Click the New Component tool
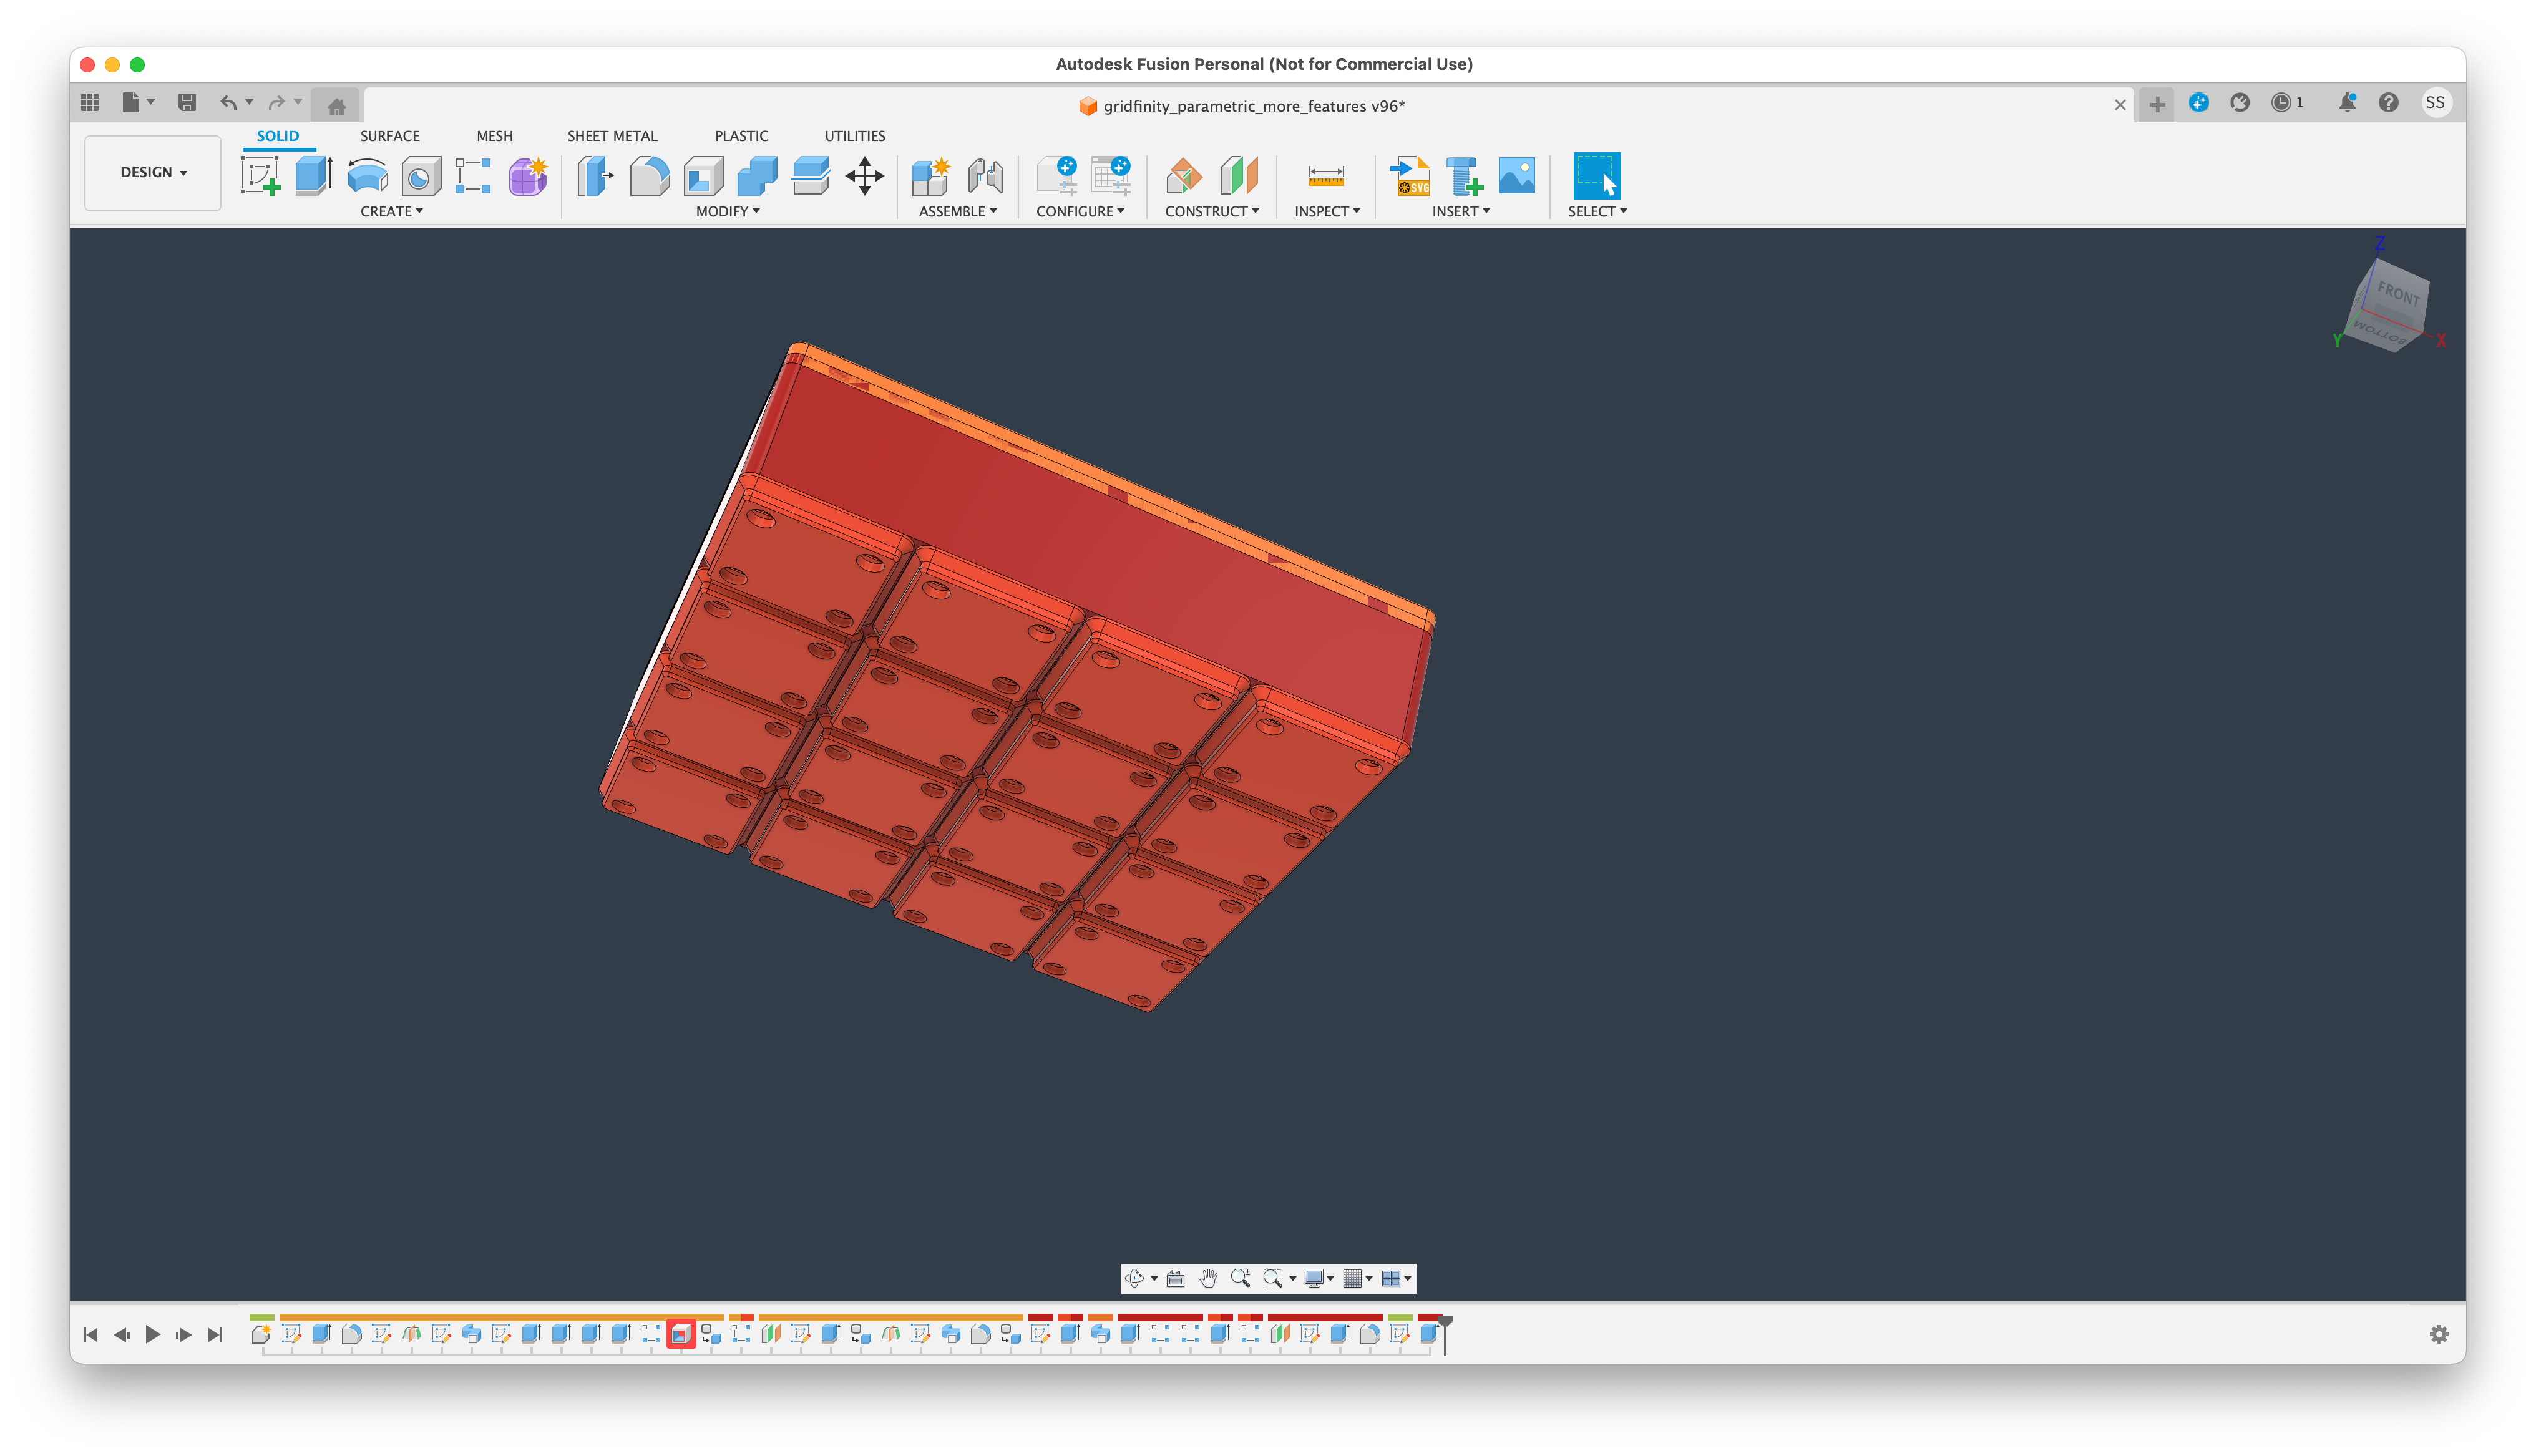This screenshot has height=1456, width=2536. pyautogui.click(x=931, y=176)
